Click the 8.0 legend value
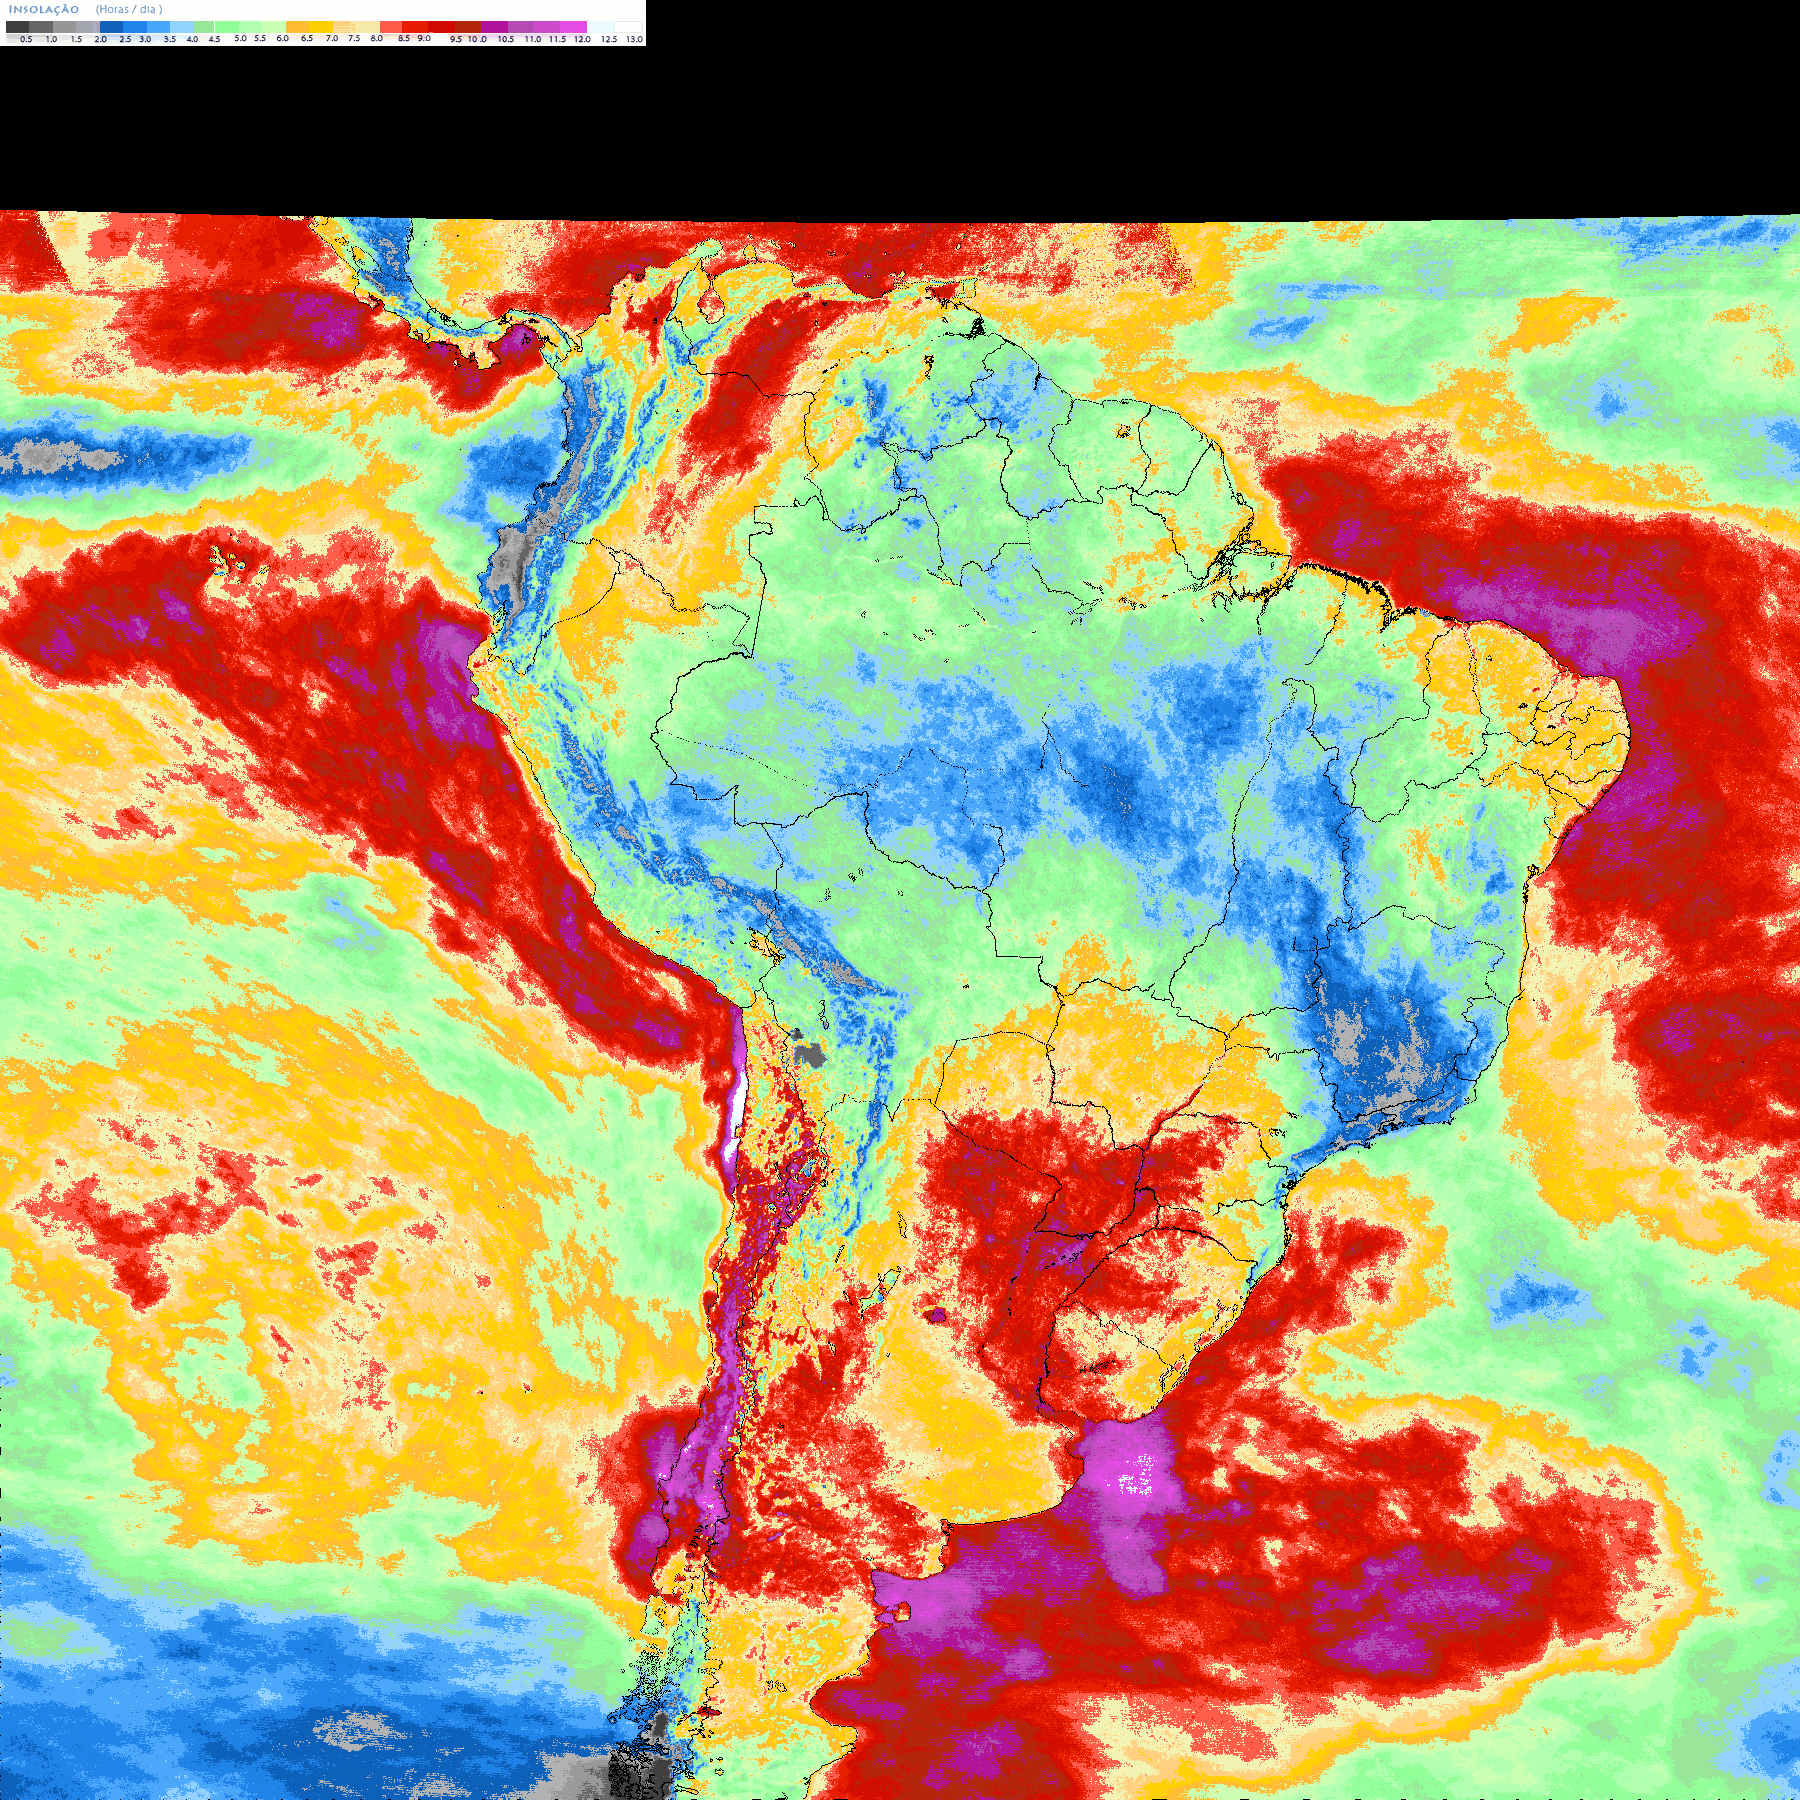 (377, 38)
